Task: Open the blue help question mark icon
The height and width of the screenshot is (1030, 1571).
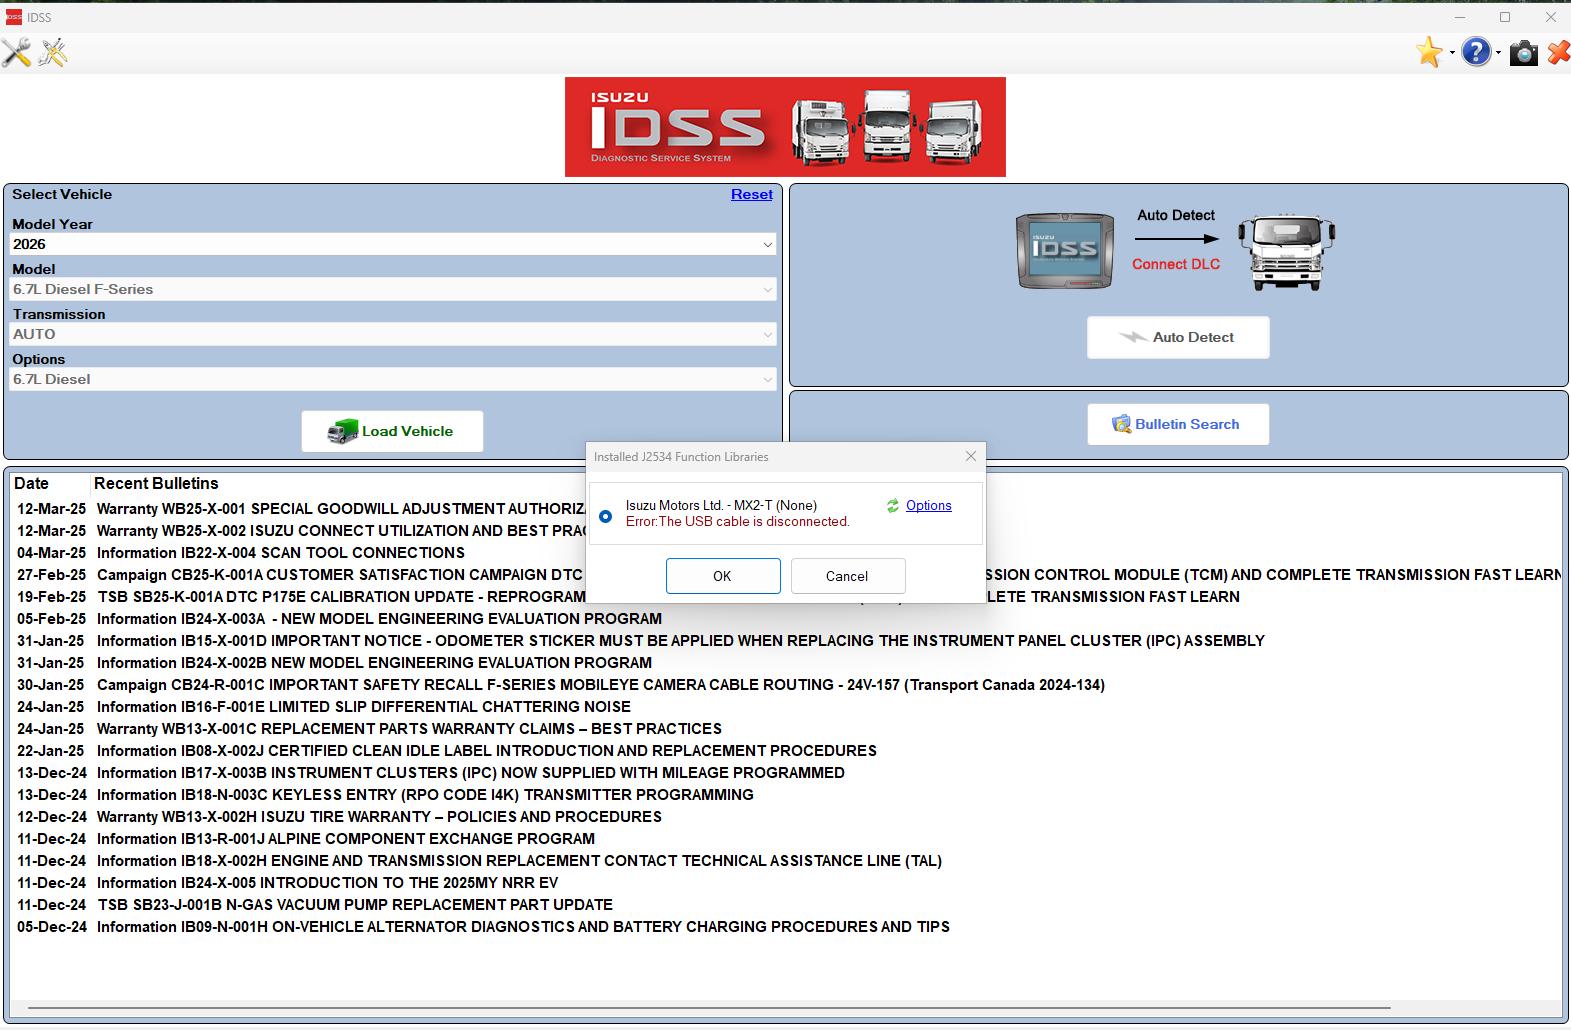Action: pos(1476,52)
